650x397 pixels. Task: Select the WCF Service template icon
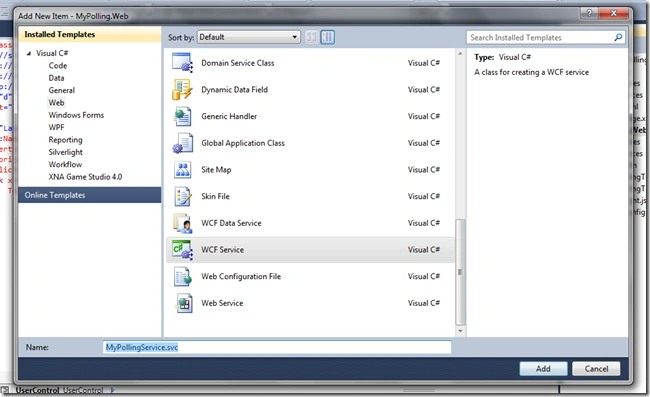click(x=182, y=250)
